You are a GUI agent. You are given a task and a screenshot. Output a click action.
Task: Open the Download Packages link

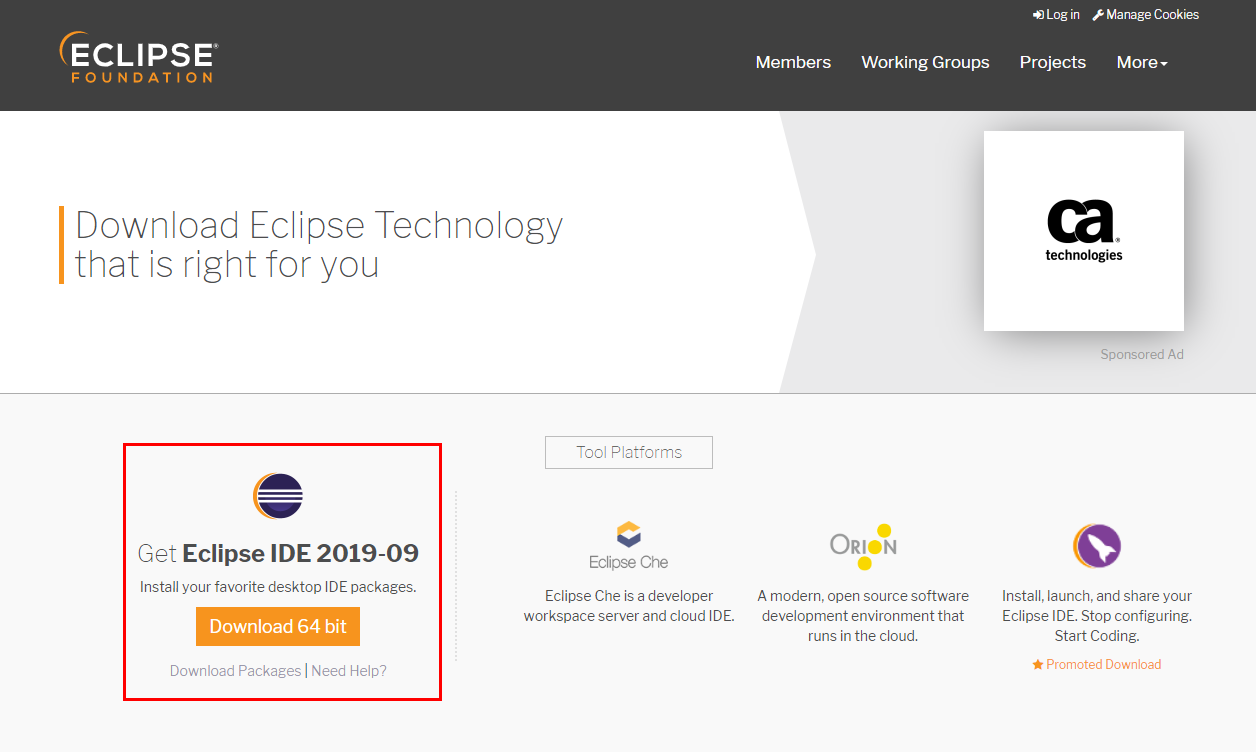click(235, 671)
